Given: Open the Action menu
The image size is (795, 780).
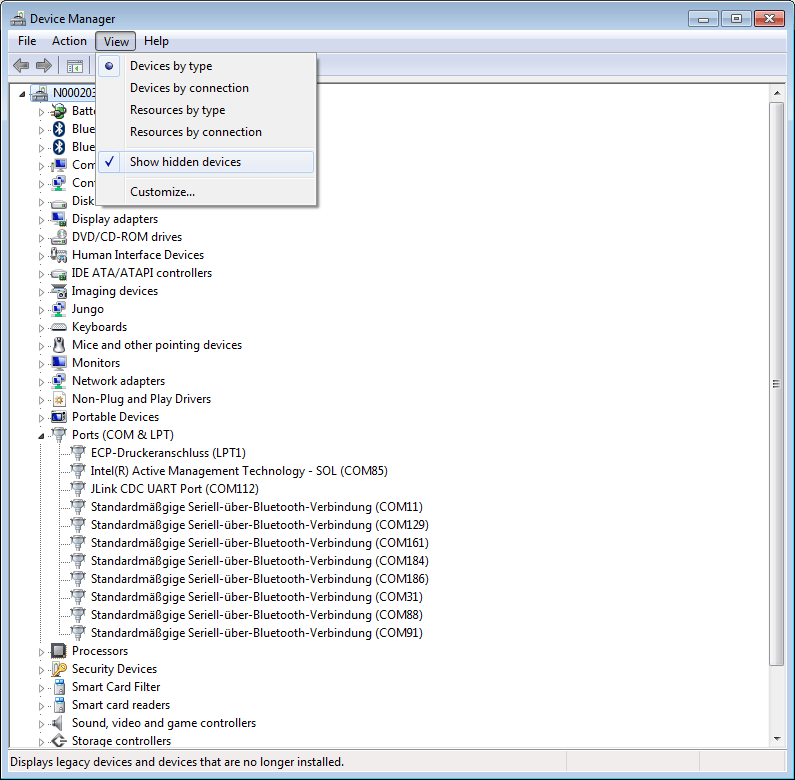Looking at the screenshot, I should tap(69, 41).
